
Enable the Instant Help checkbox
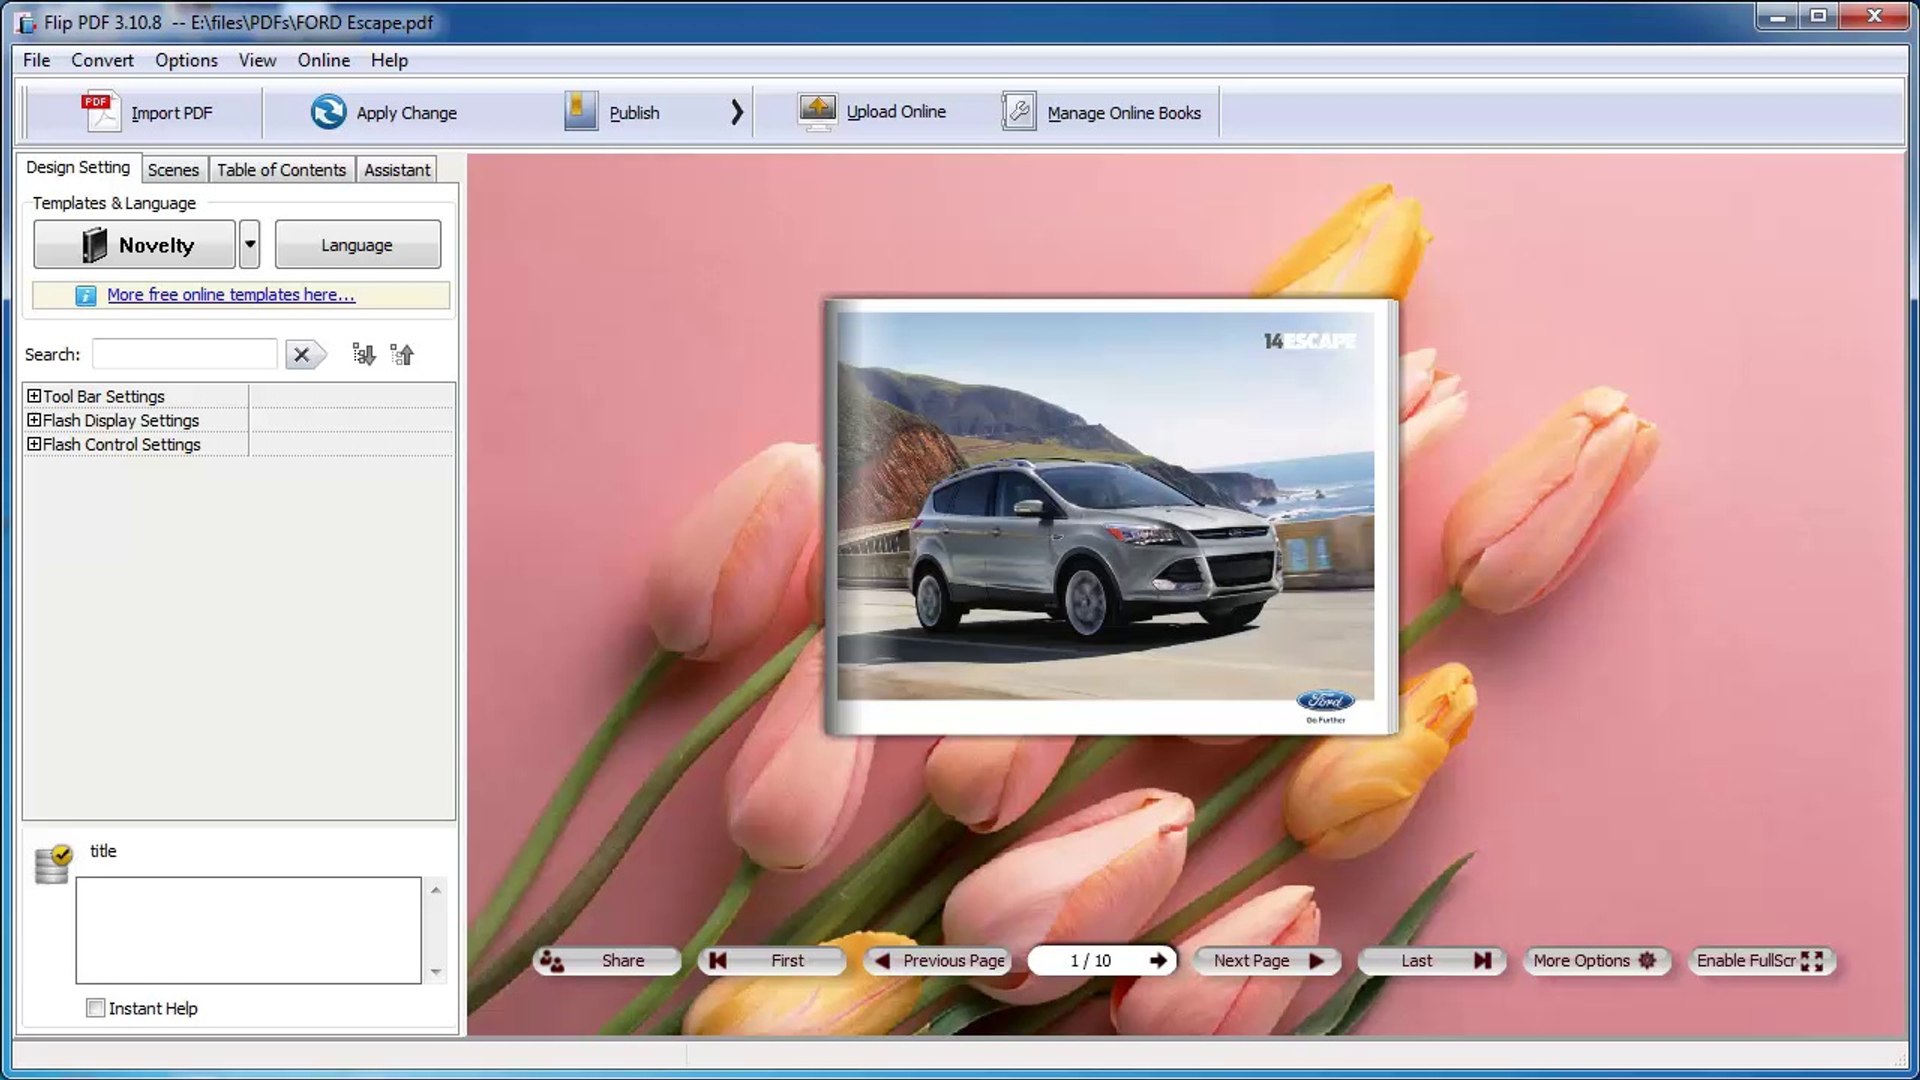[96, 1008]
